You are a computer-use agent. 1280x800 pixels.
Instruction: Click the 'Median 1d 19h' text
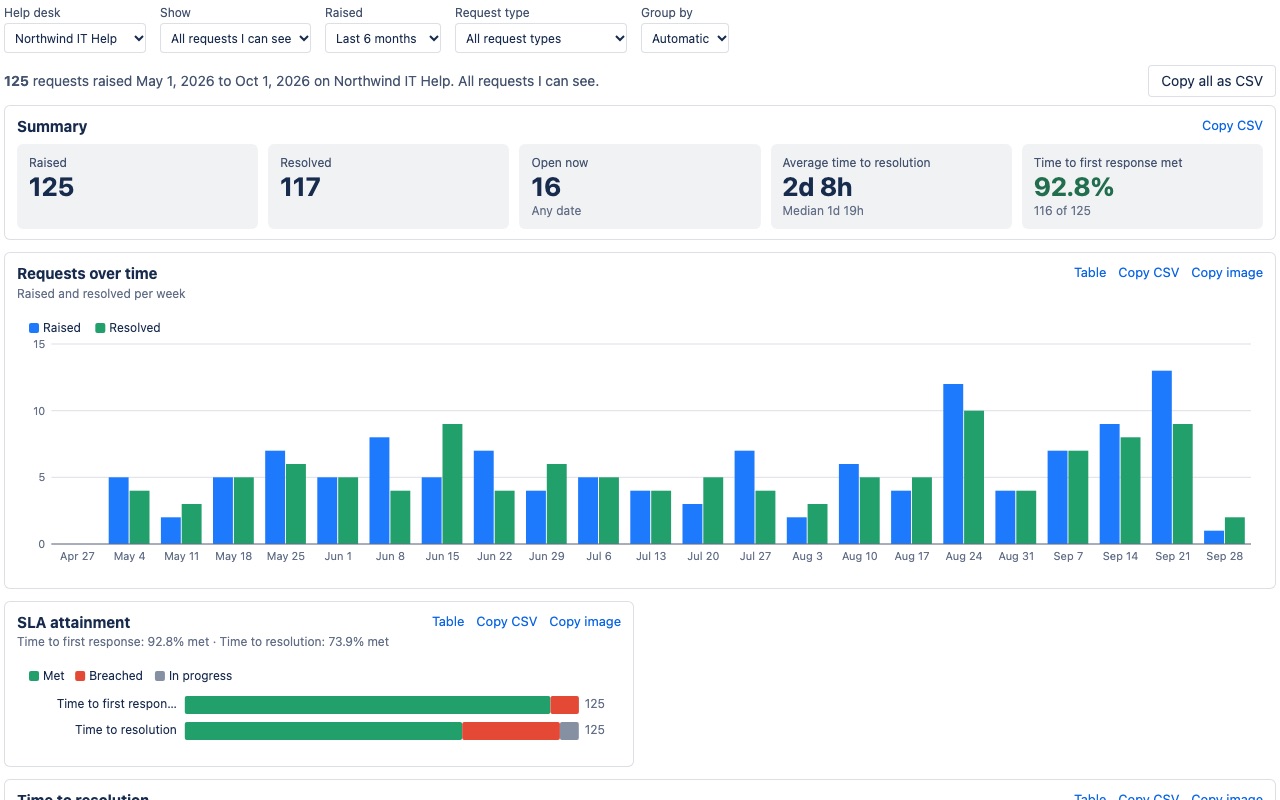(823, 211)
